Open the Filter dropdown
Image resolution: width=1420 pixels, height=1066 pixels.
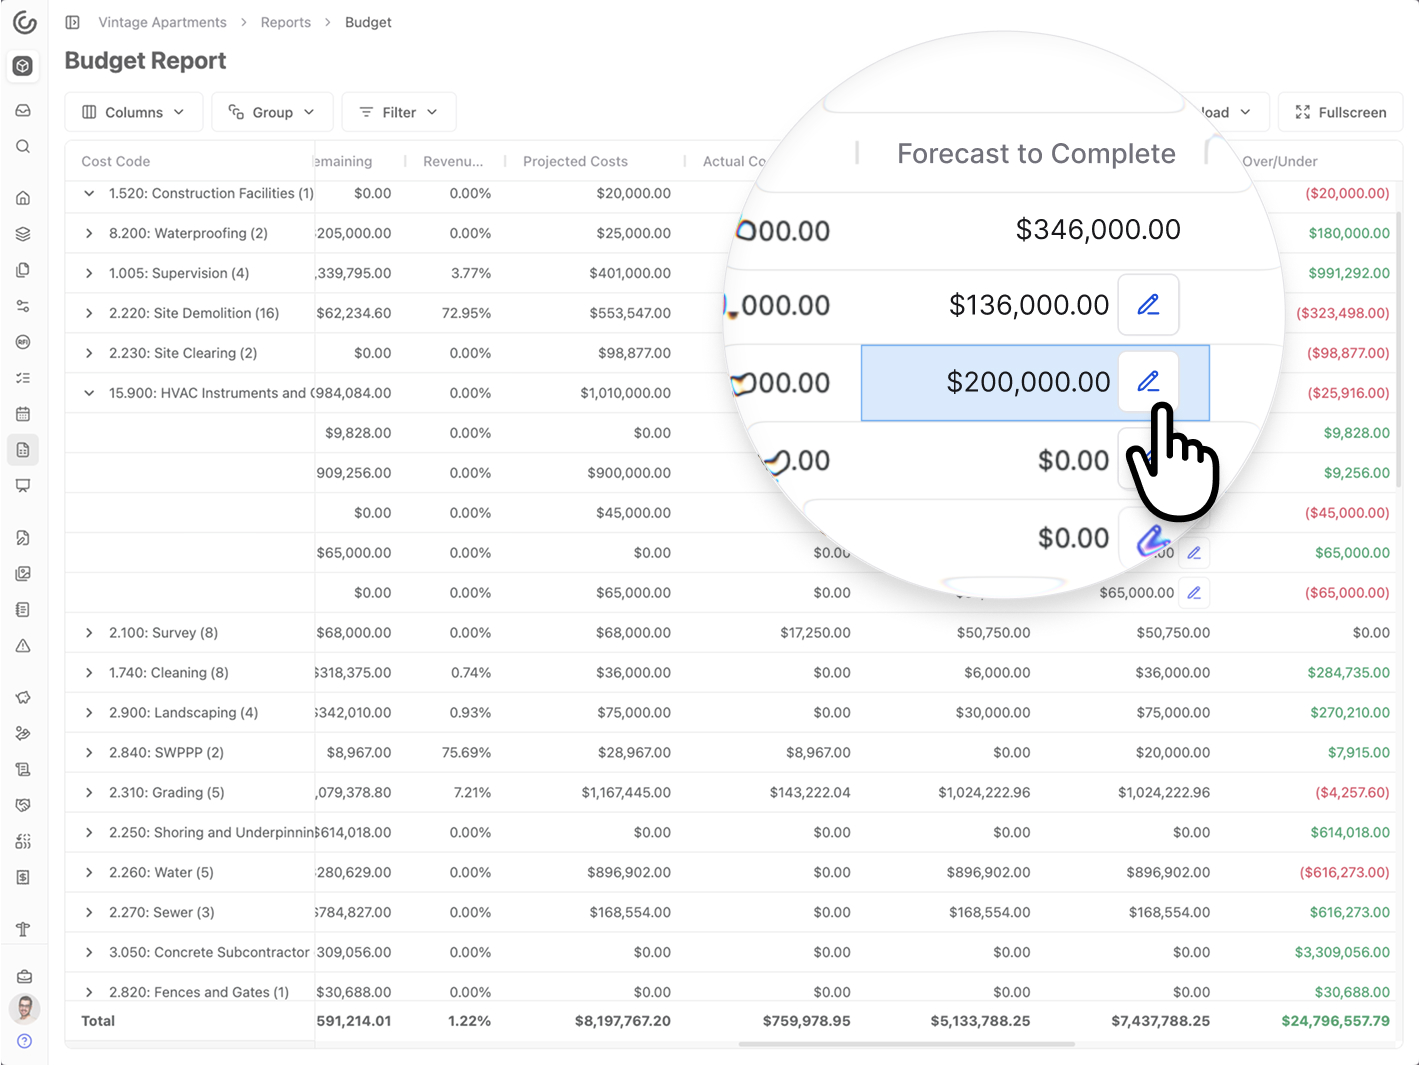click(398, 112)
